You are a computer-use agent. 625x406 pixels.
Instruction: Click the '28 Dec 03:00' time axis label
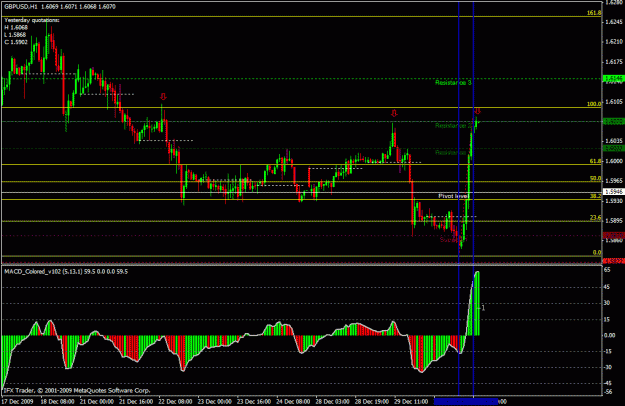[x=333, y=402]
